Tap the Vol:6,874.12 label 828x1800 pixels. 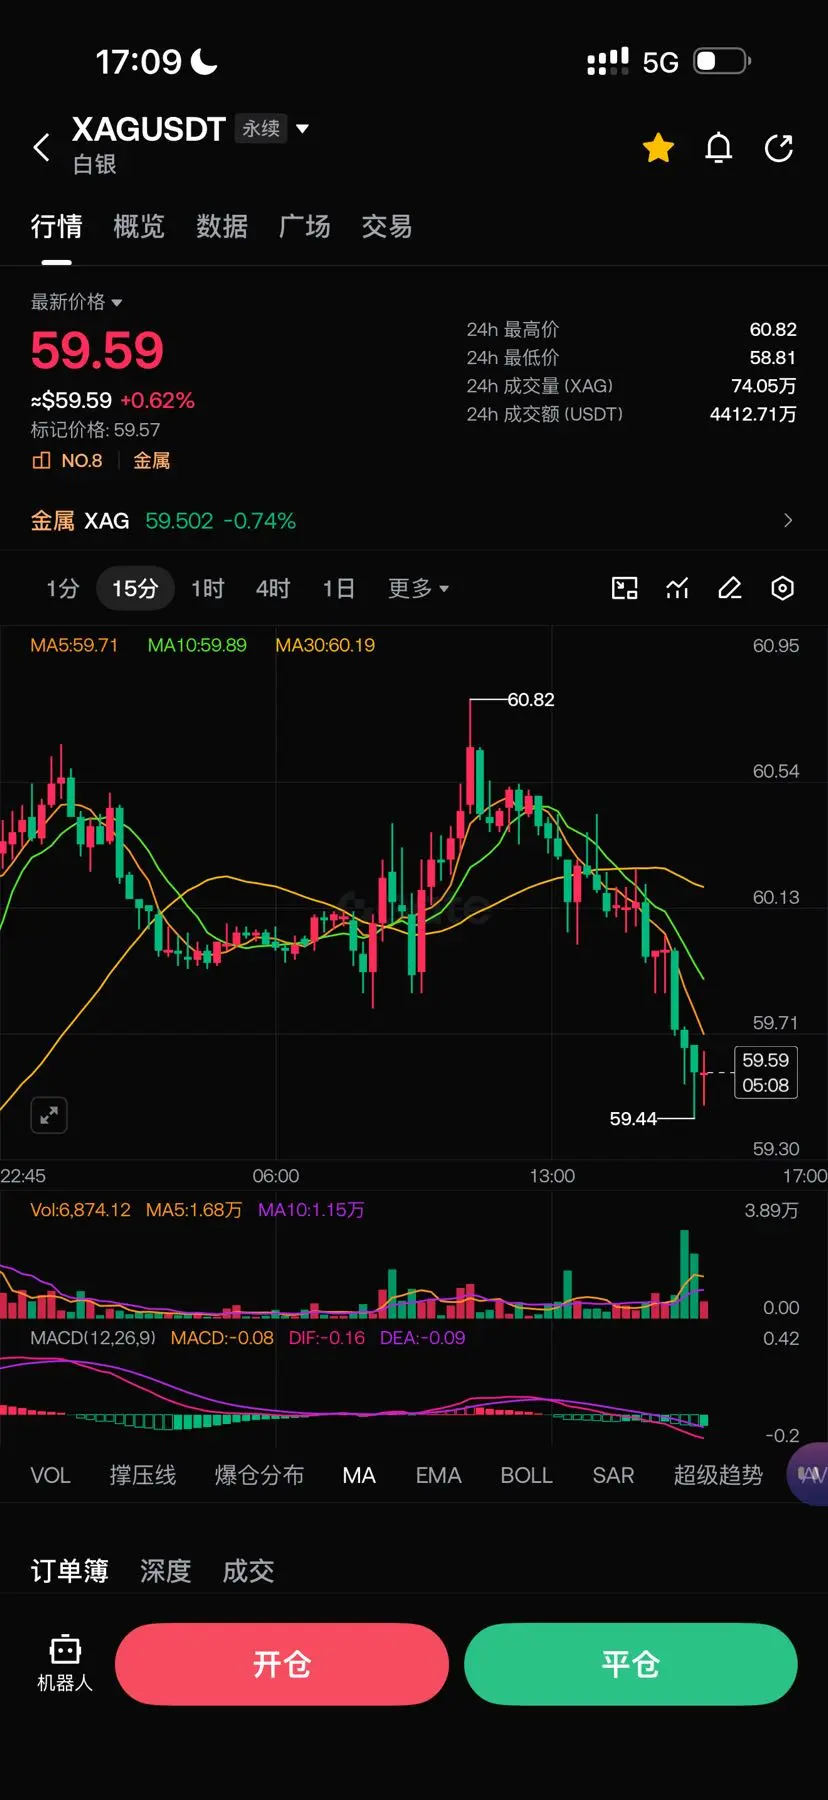[x=80, y=1210]
